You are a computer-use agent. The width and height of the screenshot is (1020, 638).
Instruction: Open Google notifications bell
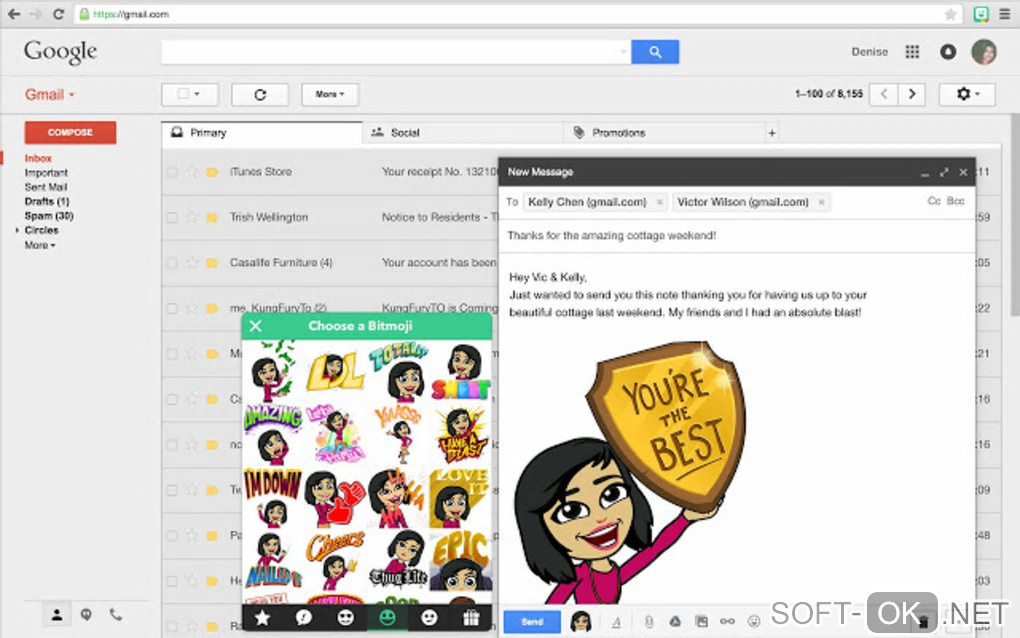pyautogui.click(x=948, y=52)
